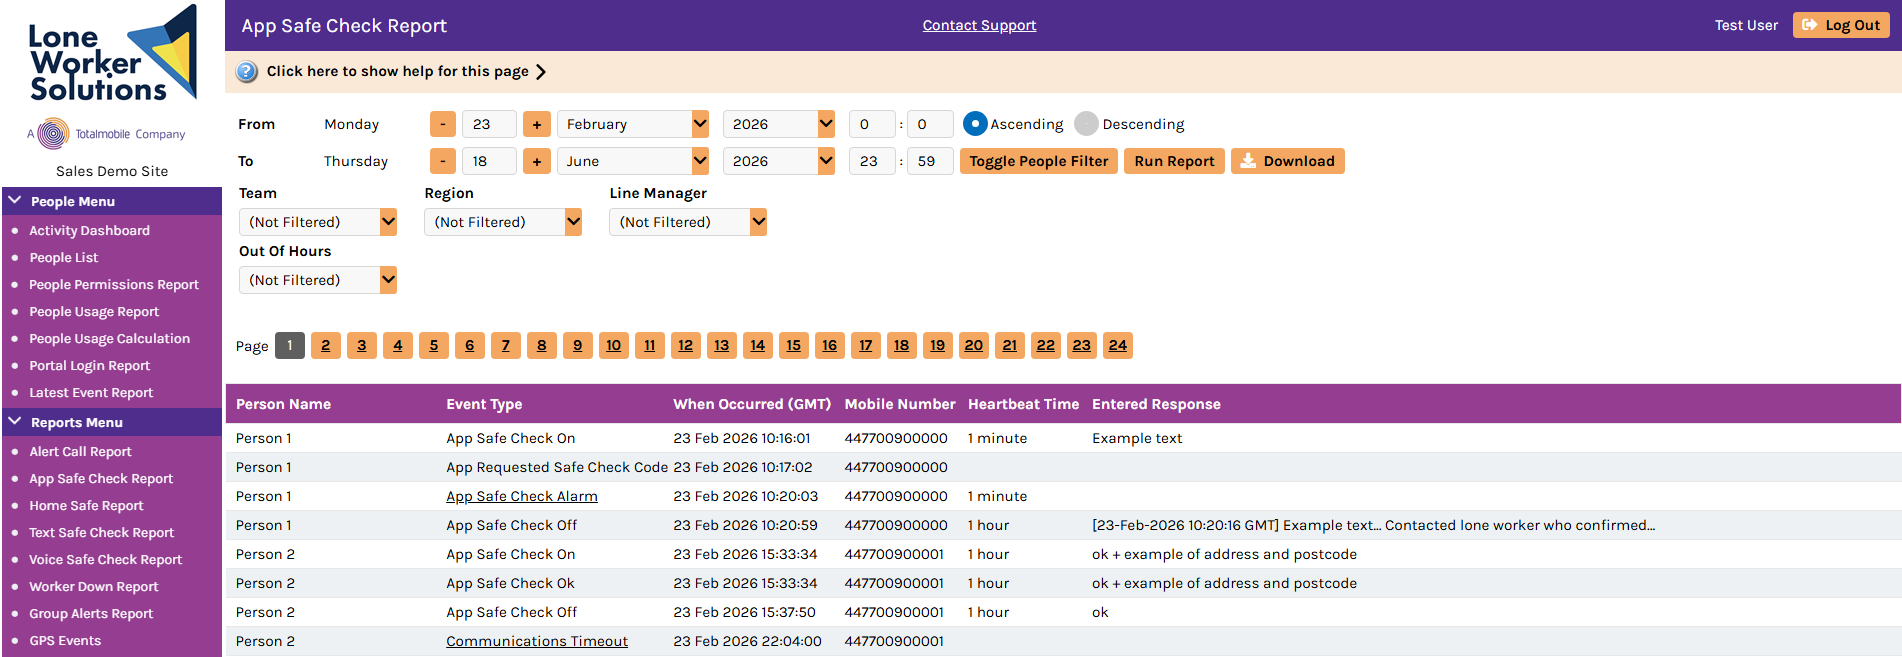Viewport: 1902px width, 657px height.
Task: Open Latest Event Report
Action: (91, 393)
